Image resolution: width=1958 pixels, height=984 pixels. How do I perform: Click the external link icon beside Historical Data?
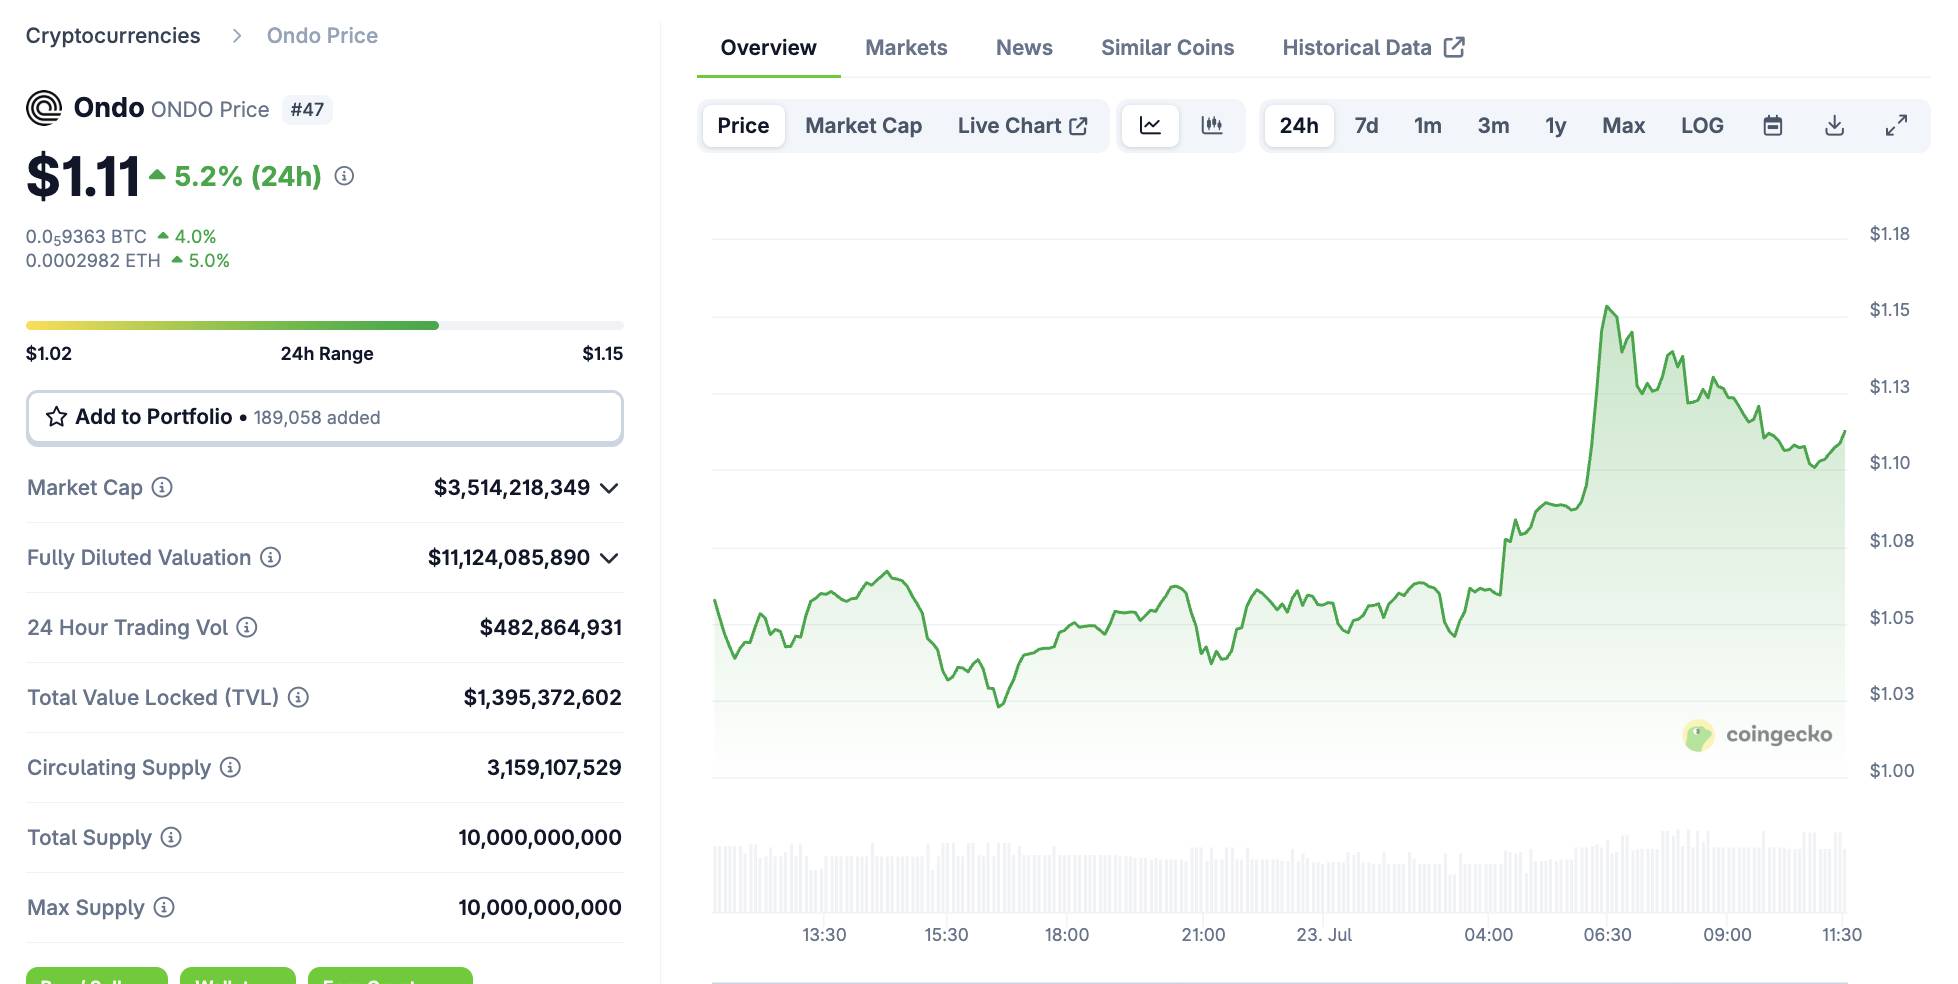[1455, 47]
